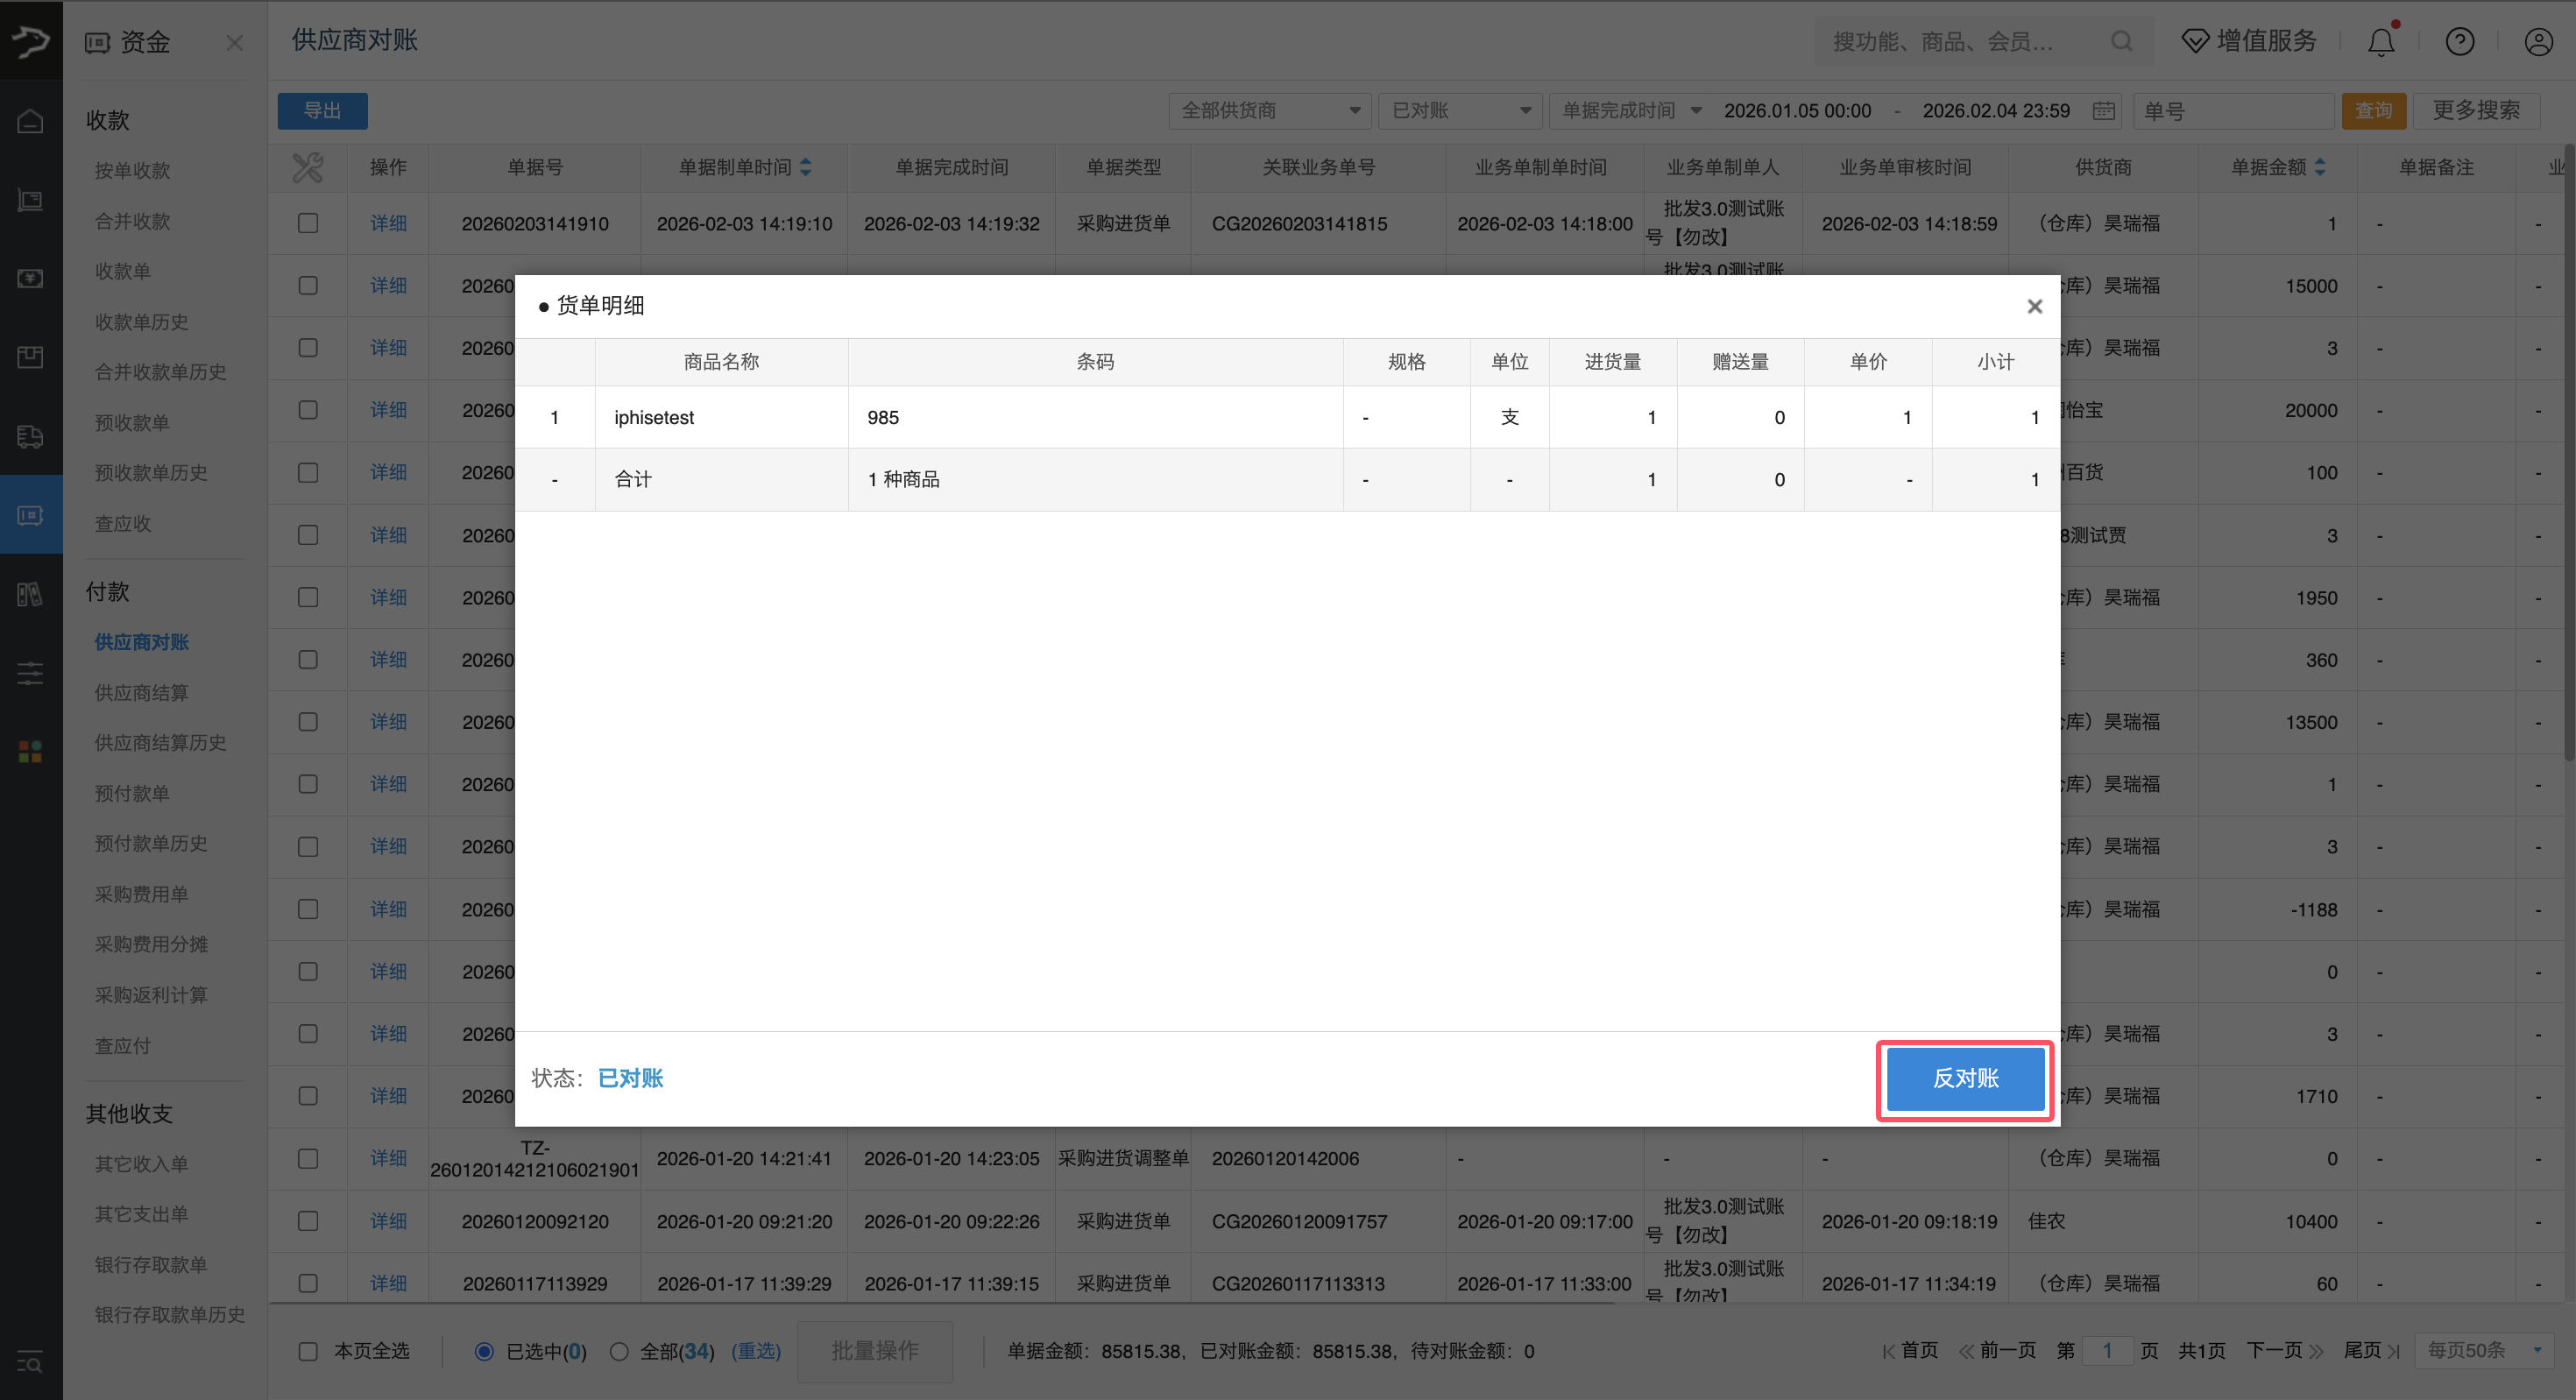Open the help question mark icon

click(2459, 42)
